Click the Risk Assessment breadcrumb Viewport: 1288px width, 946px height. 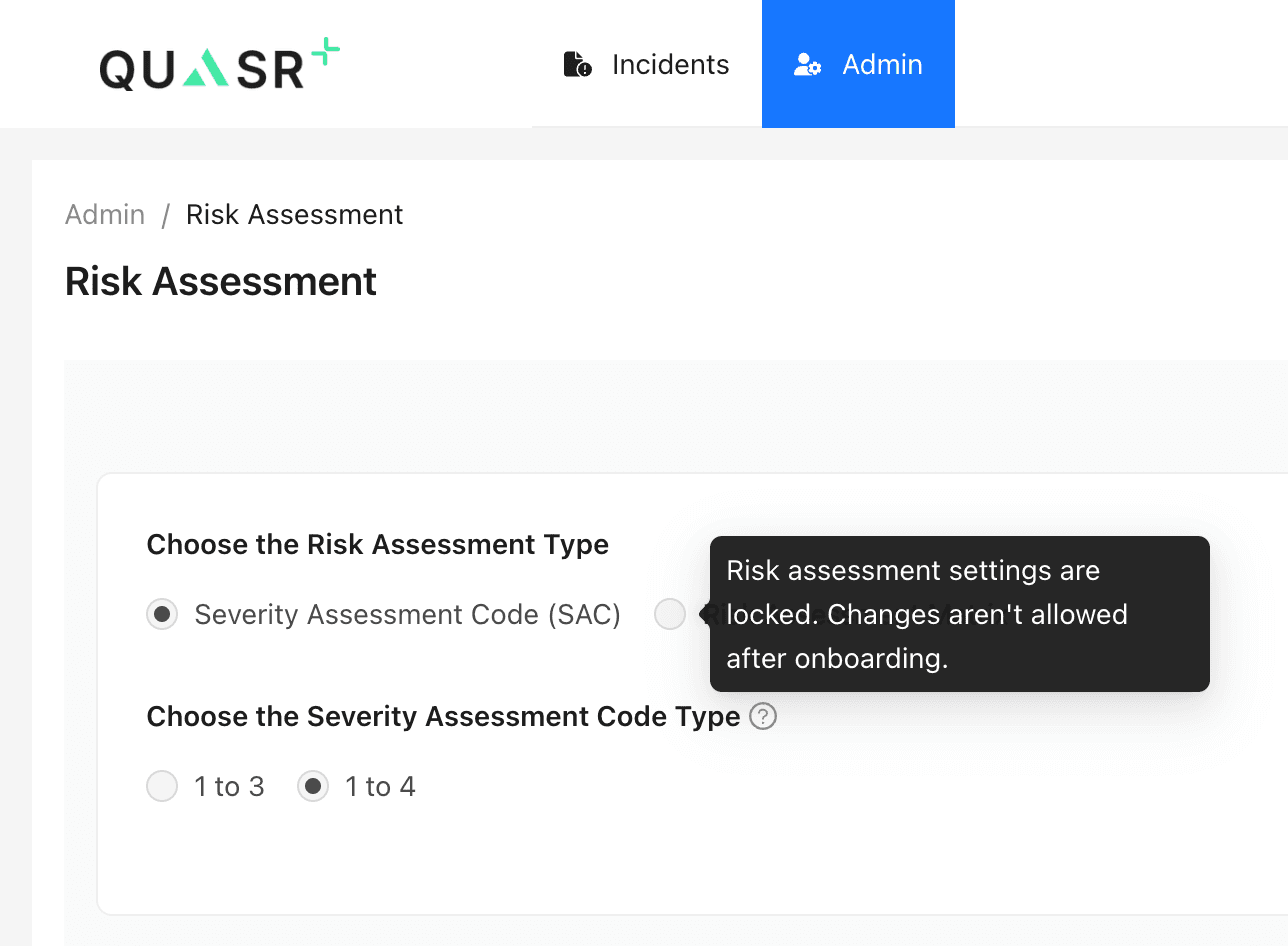coord(294,214)
